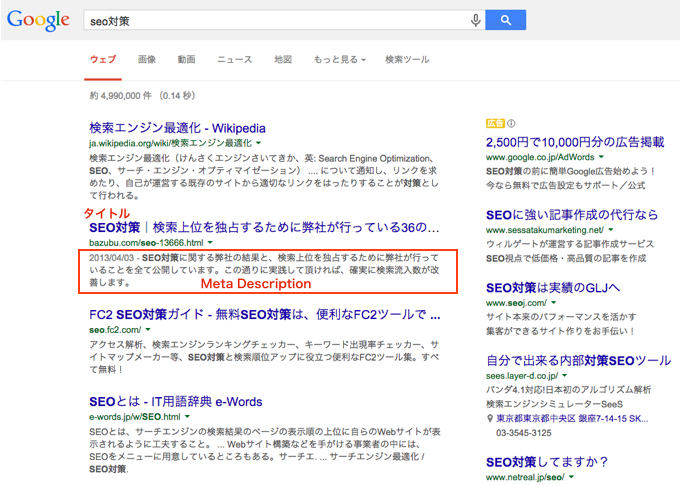The width and height of the screenshot is (680, 485).
Task: Open the FC2 SEO対策ガイド result
Action: pyautogui.click(x=265, y=314)
